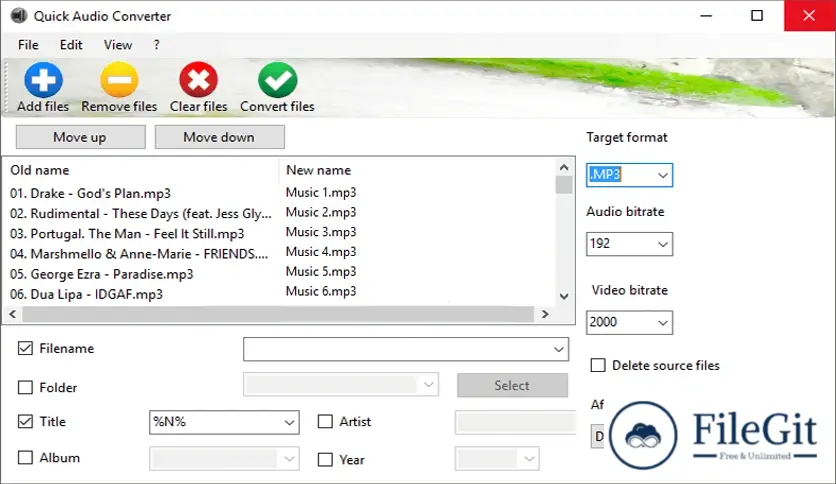The image size is (836, 484).
Task: Click the horizontal scroll right arrow
Action: 544,314
